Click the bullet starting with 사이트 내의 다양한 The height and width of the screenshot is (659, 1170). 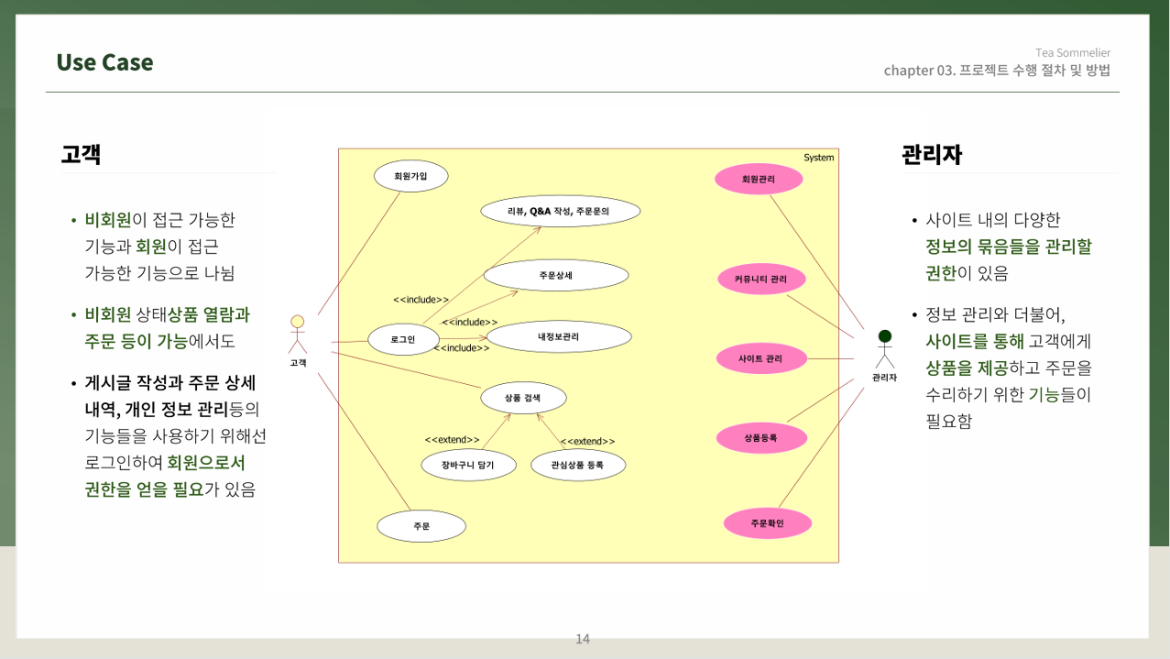1001,246
